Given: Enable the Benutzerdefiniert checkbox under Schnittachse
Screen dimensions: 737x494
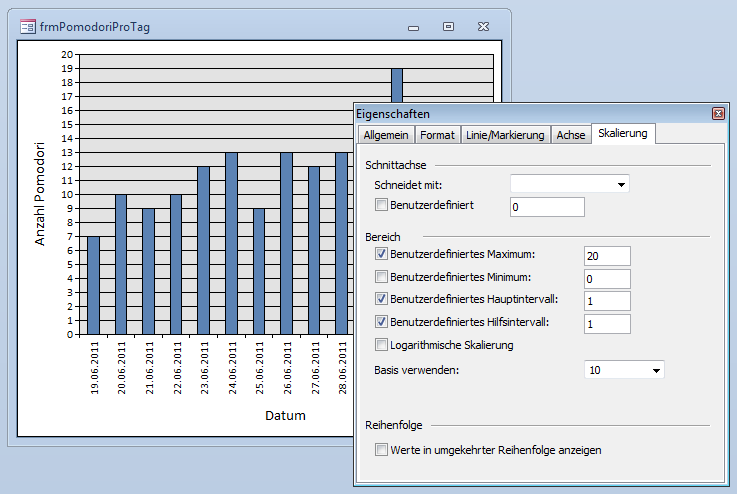Looking at the screenshot, I should click(x=381, y=205).
